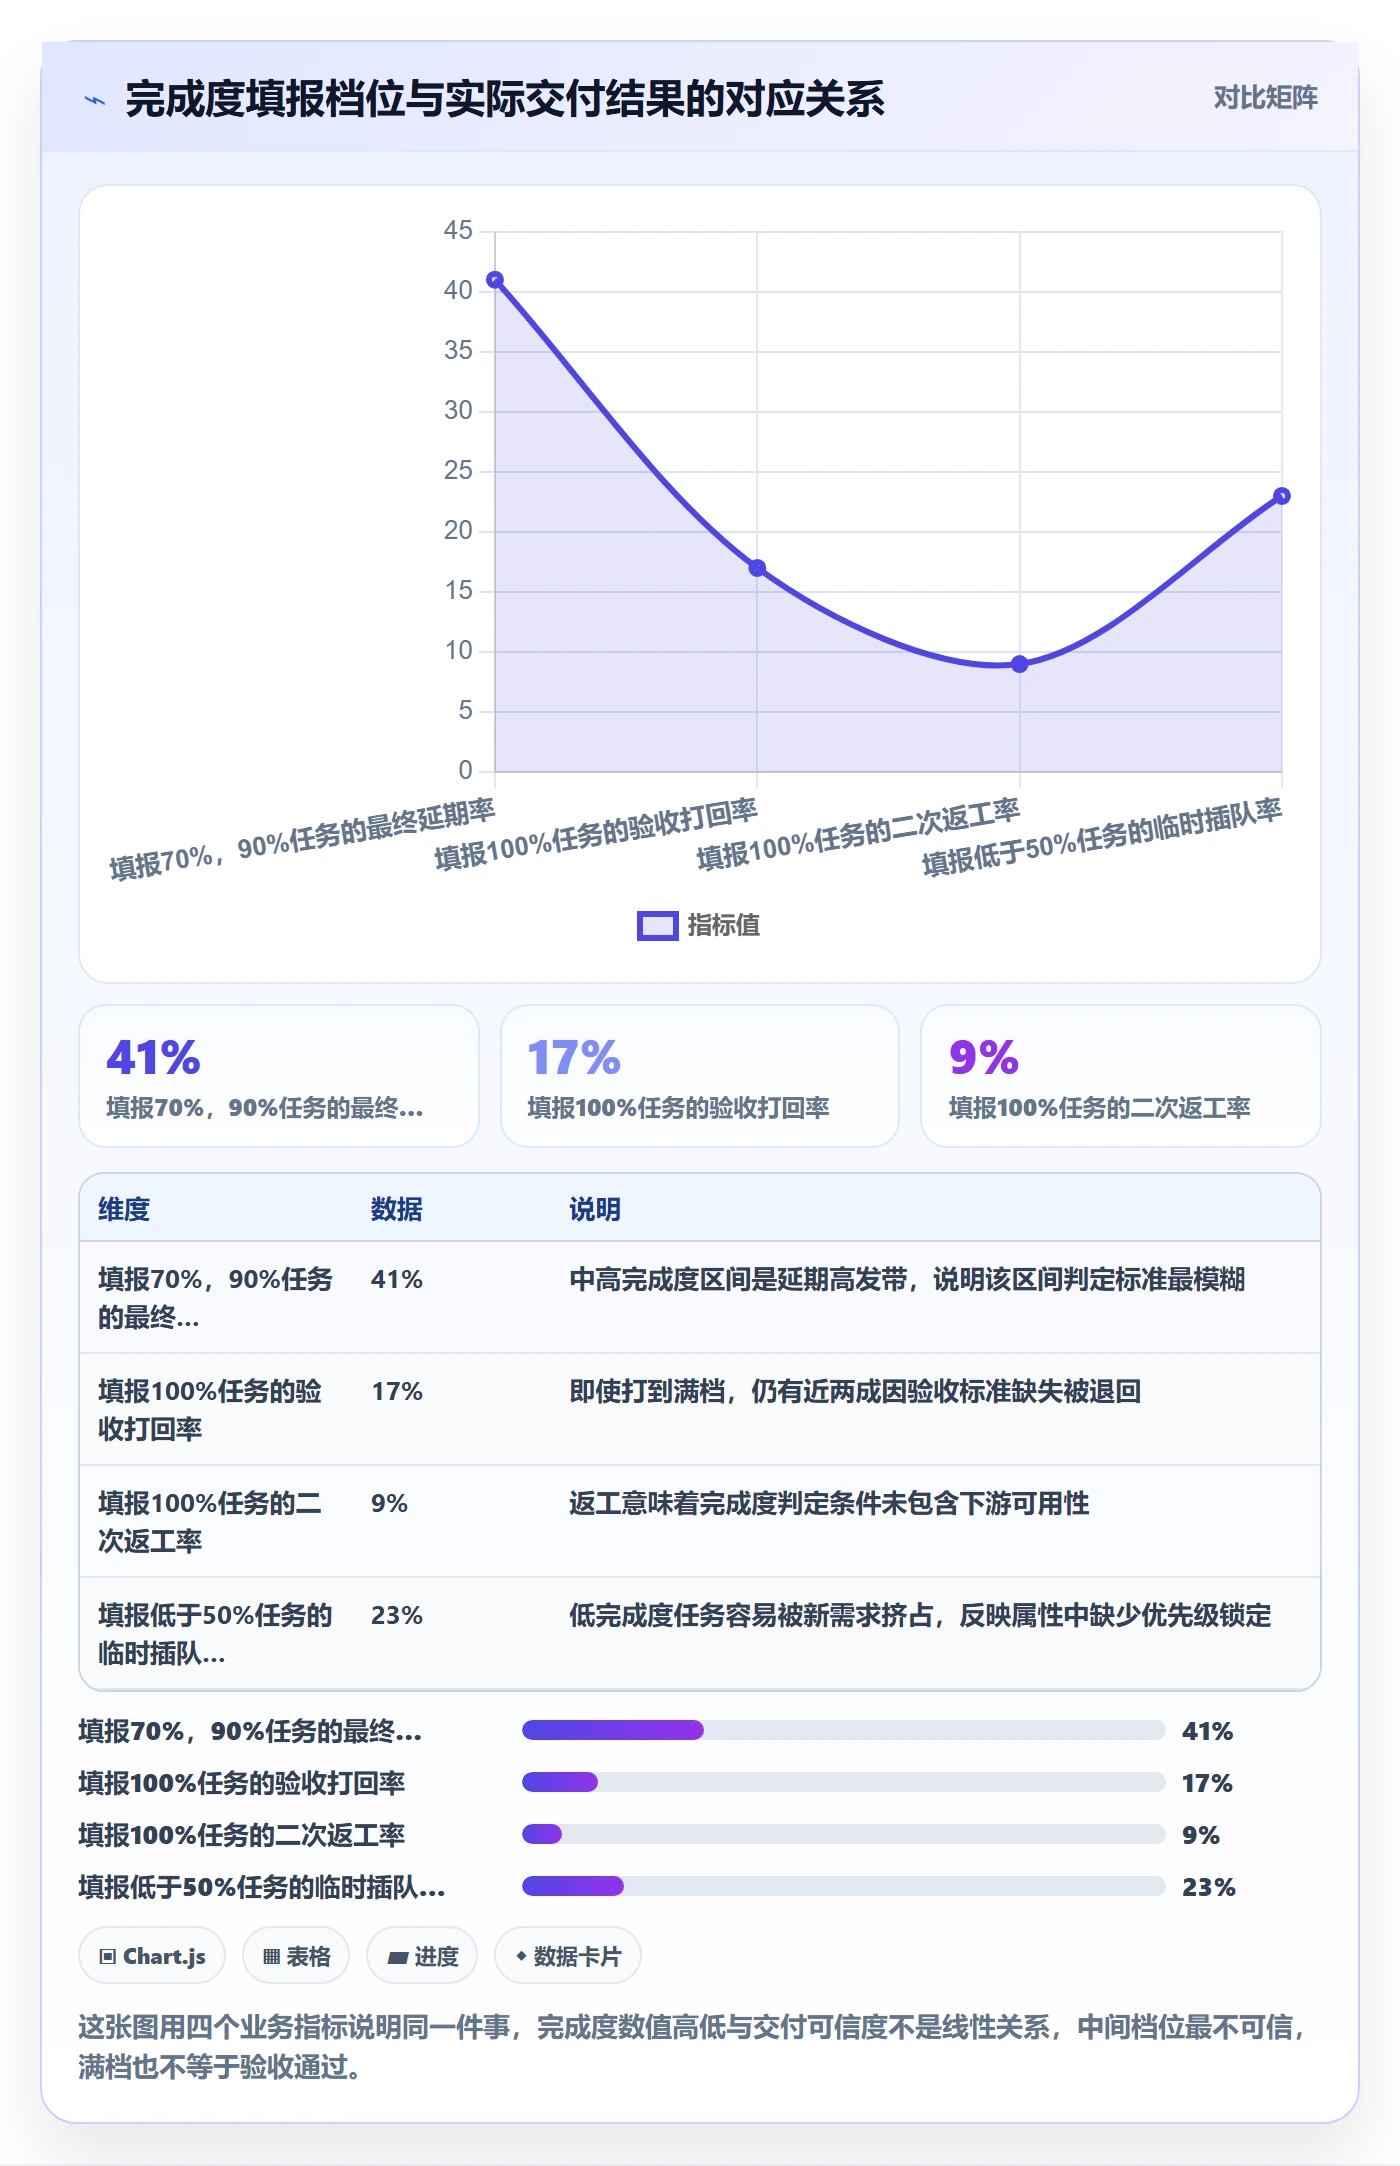1400x2166 pixels.
Task: Click the 对比矩阵 label in header
Action: tap(1265, 97)
